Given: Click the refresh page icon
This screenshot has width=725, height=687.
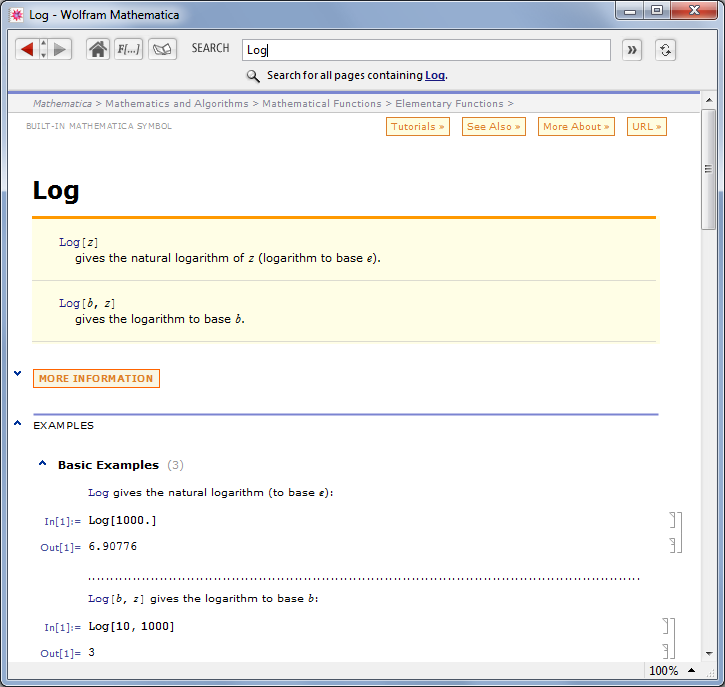Looking at the screenshot, I should point(666,50).
